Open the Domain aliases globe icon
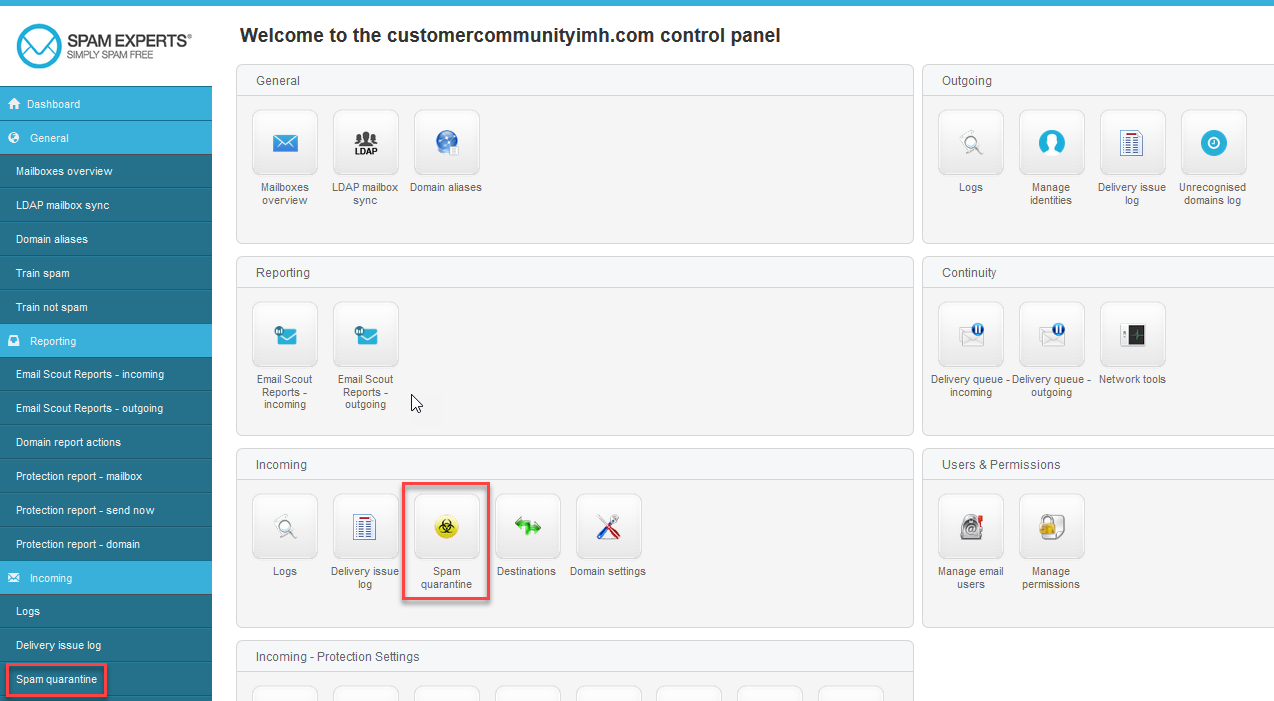This screenshot has height=701, width=1274. tap(447, 143)
